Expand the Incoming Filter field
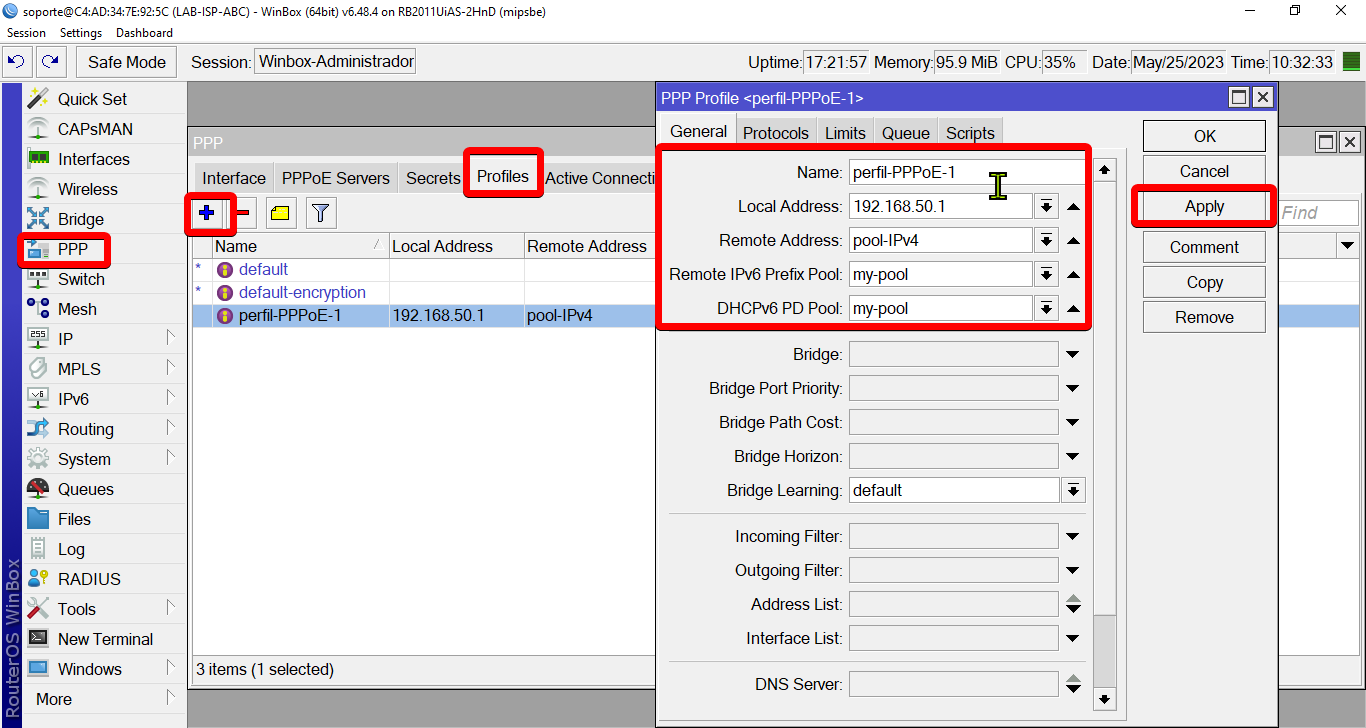This screenshot has height=728, width=1366. coord(1073,537)
